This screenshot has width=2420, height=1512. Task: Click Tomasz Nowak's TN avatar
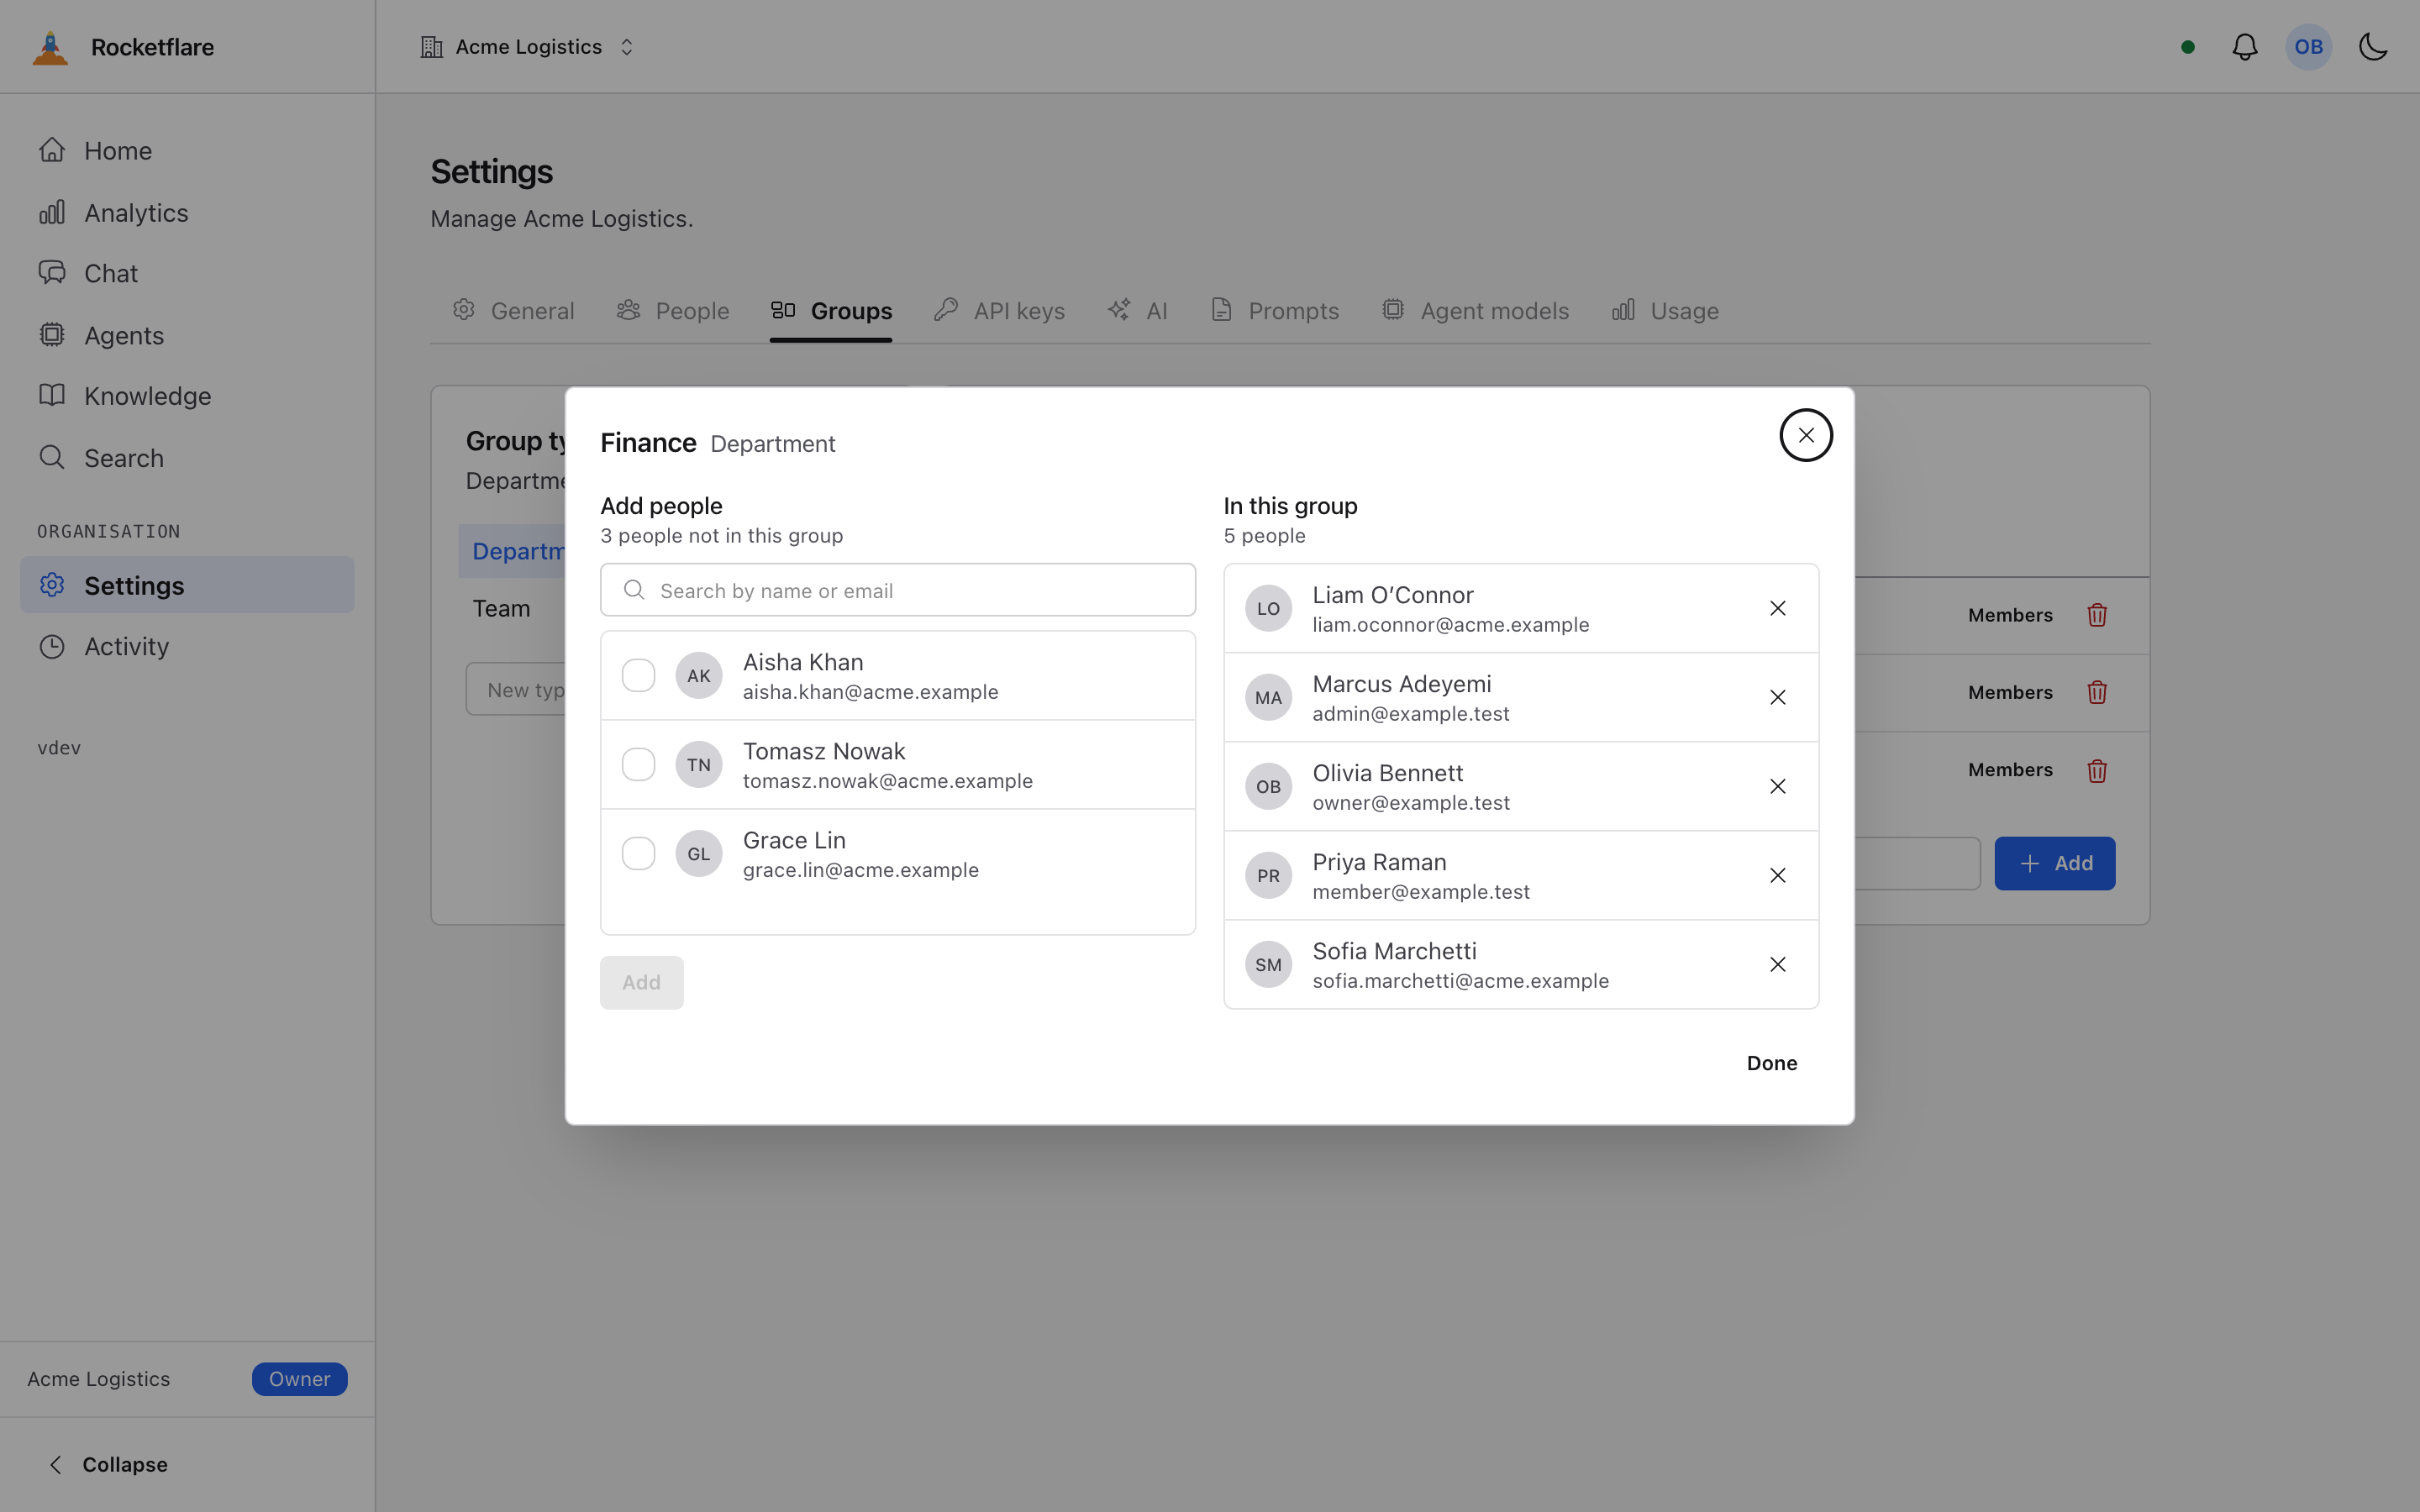(x=699, y=765)
